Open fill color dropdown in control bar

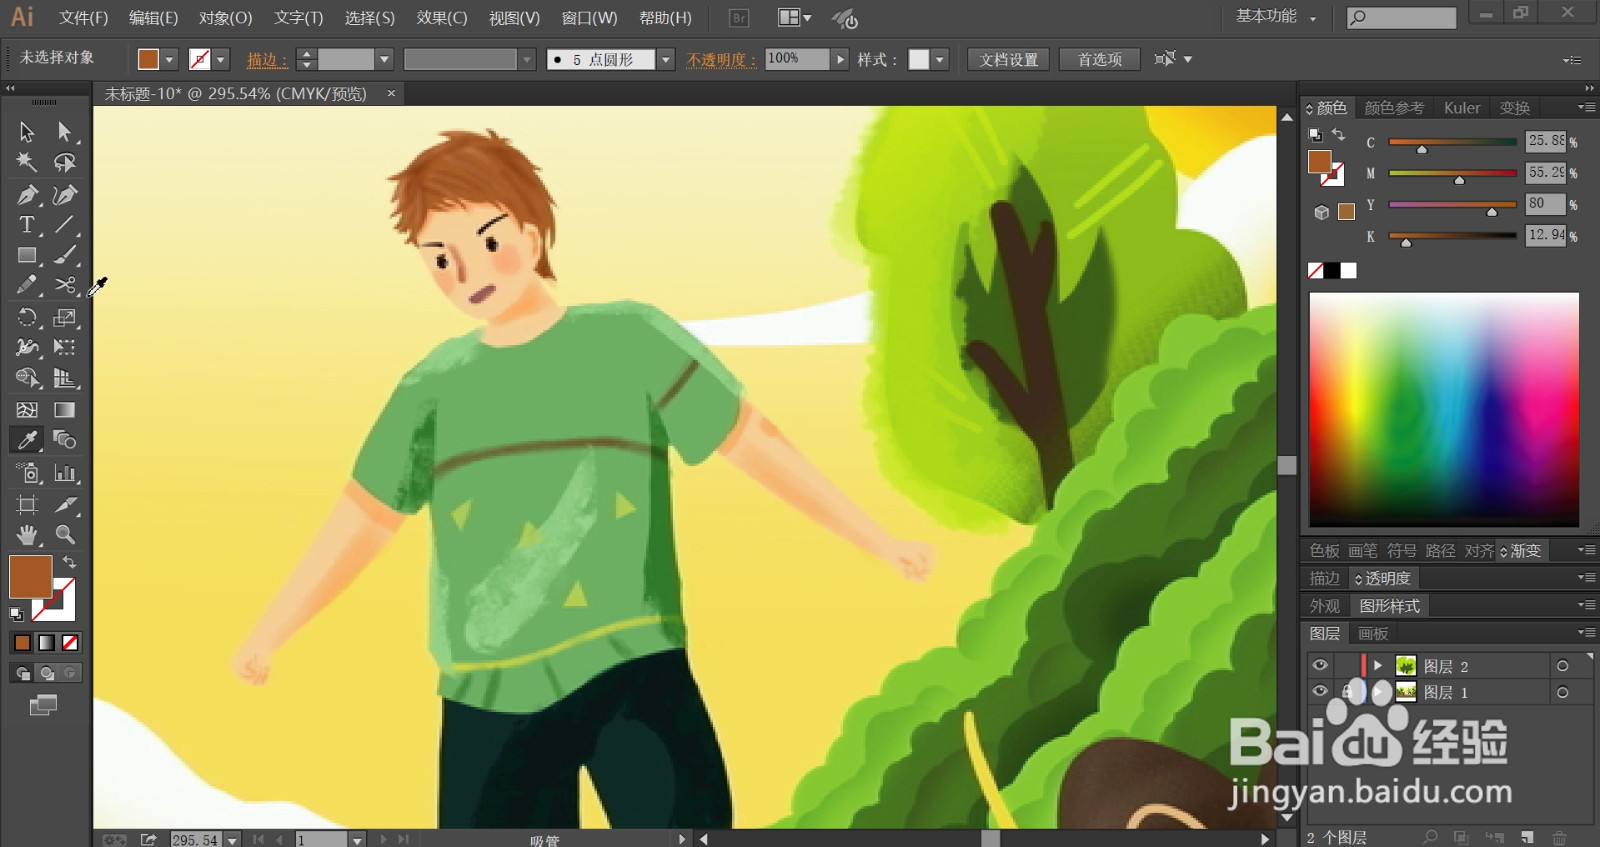170,60
